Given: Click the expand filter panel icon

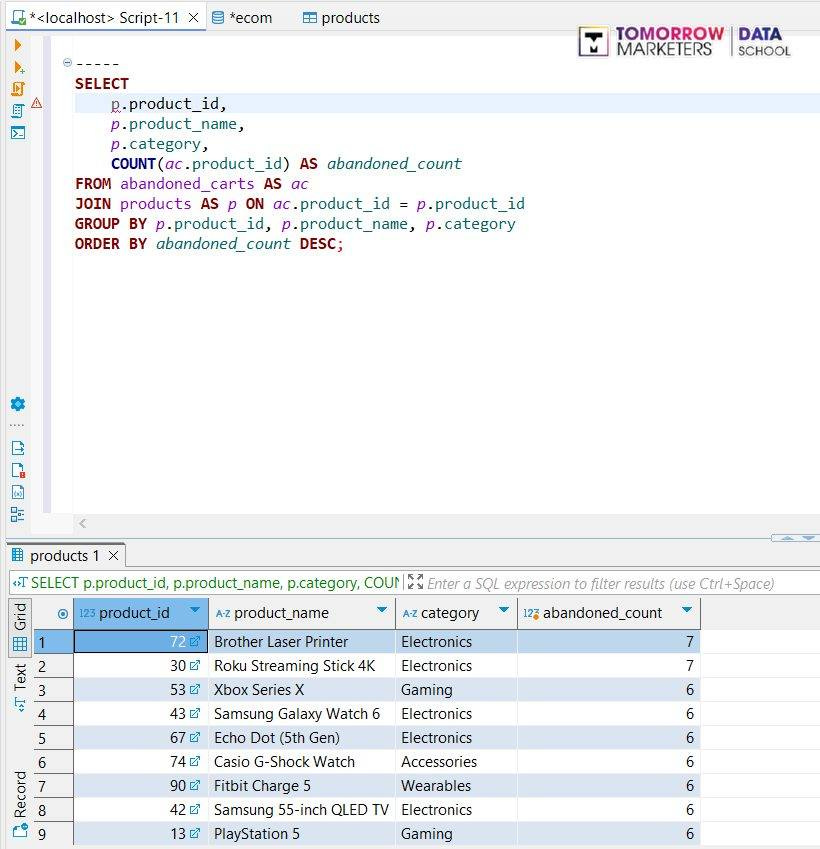Looking at the screenshot, I should [x=415, y=582].
